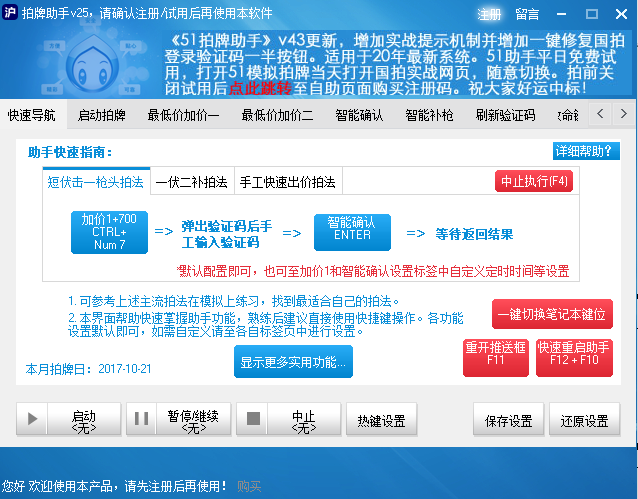Click the v43 update announcement banner text
The height and width of the screenshot is (499, 638).
coord(394,64)
